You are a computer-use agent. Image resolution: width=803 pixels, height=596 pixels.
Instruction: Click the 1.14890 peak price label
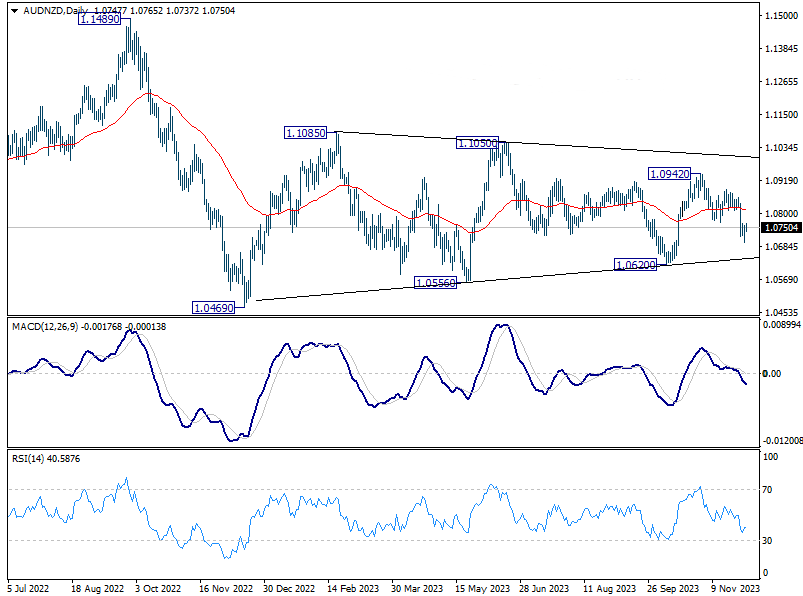104,19
